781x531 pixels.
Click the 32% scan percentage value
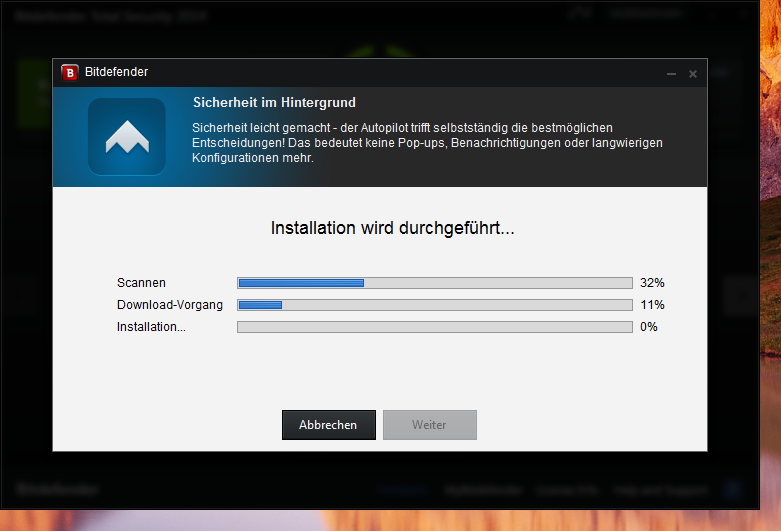(652, 283)
